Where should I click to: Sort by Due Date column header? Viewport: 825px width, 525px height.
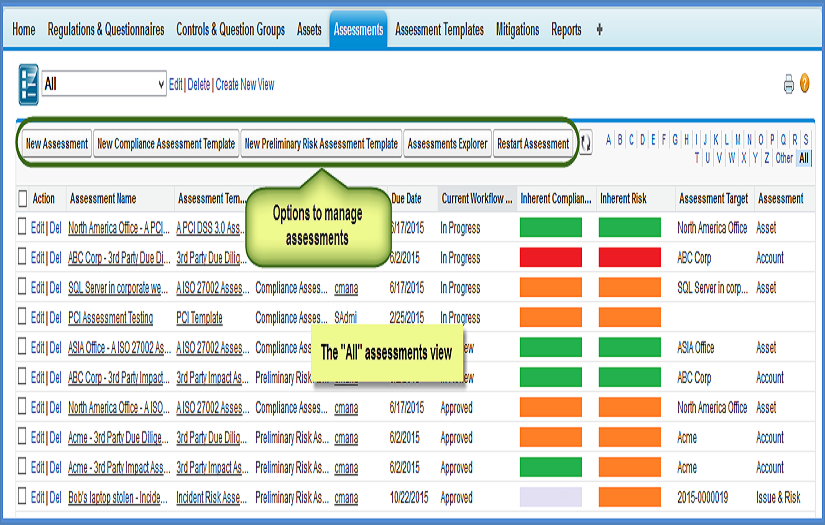(x=406, y=198)
